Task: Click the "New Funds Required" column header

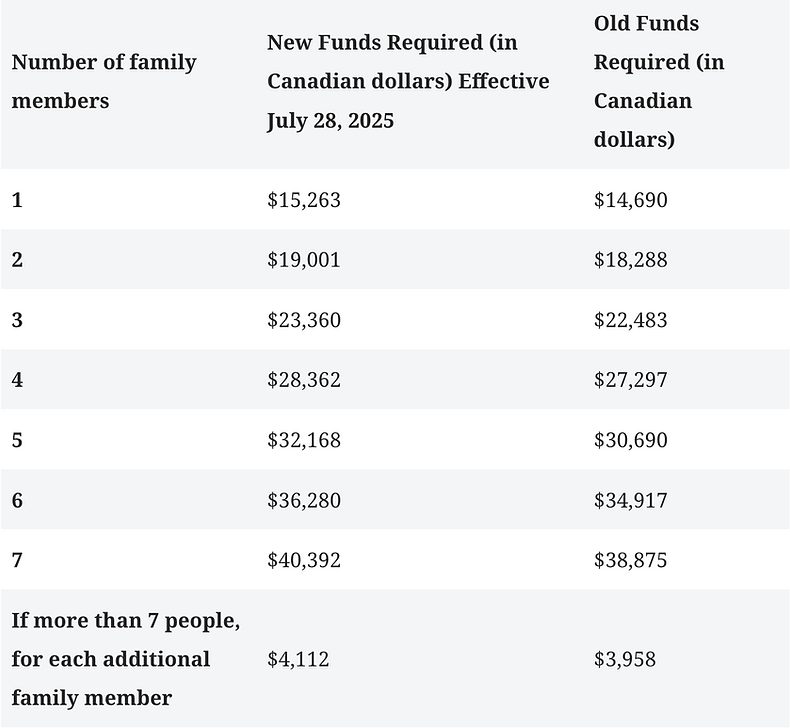Action: pyautogui.click(x=408, y=81)
